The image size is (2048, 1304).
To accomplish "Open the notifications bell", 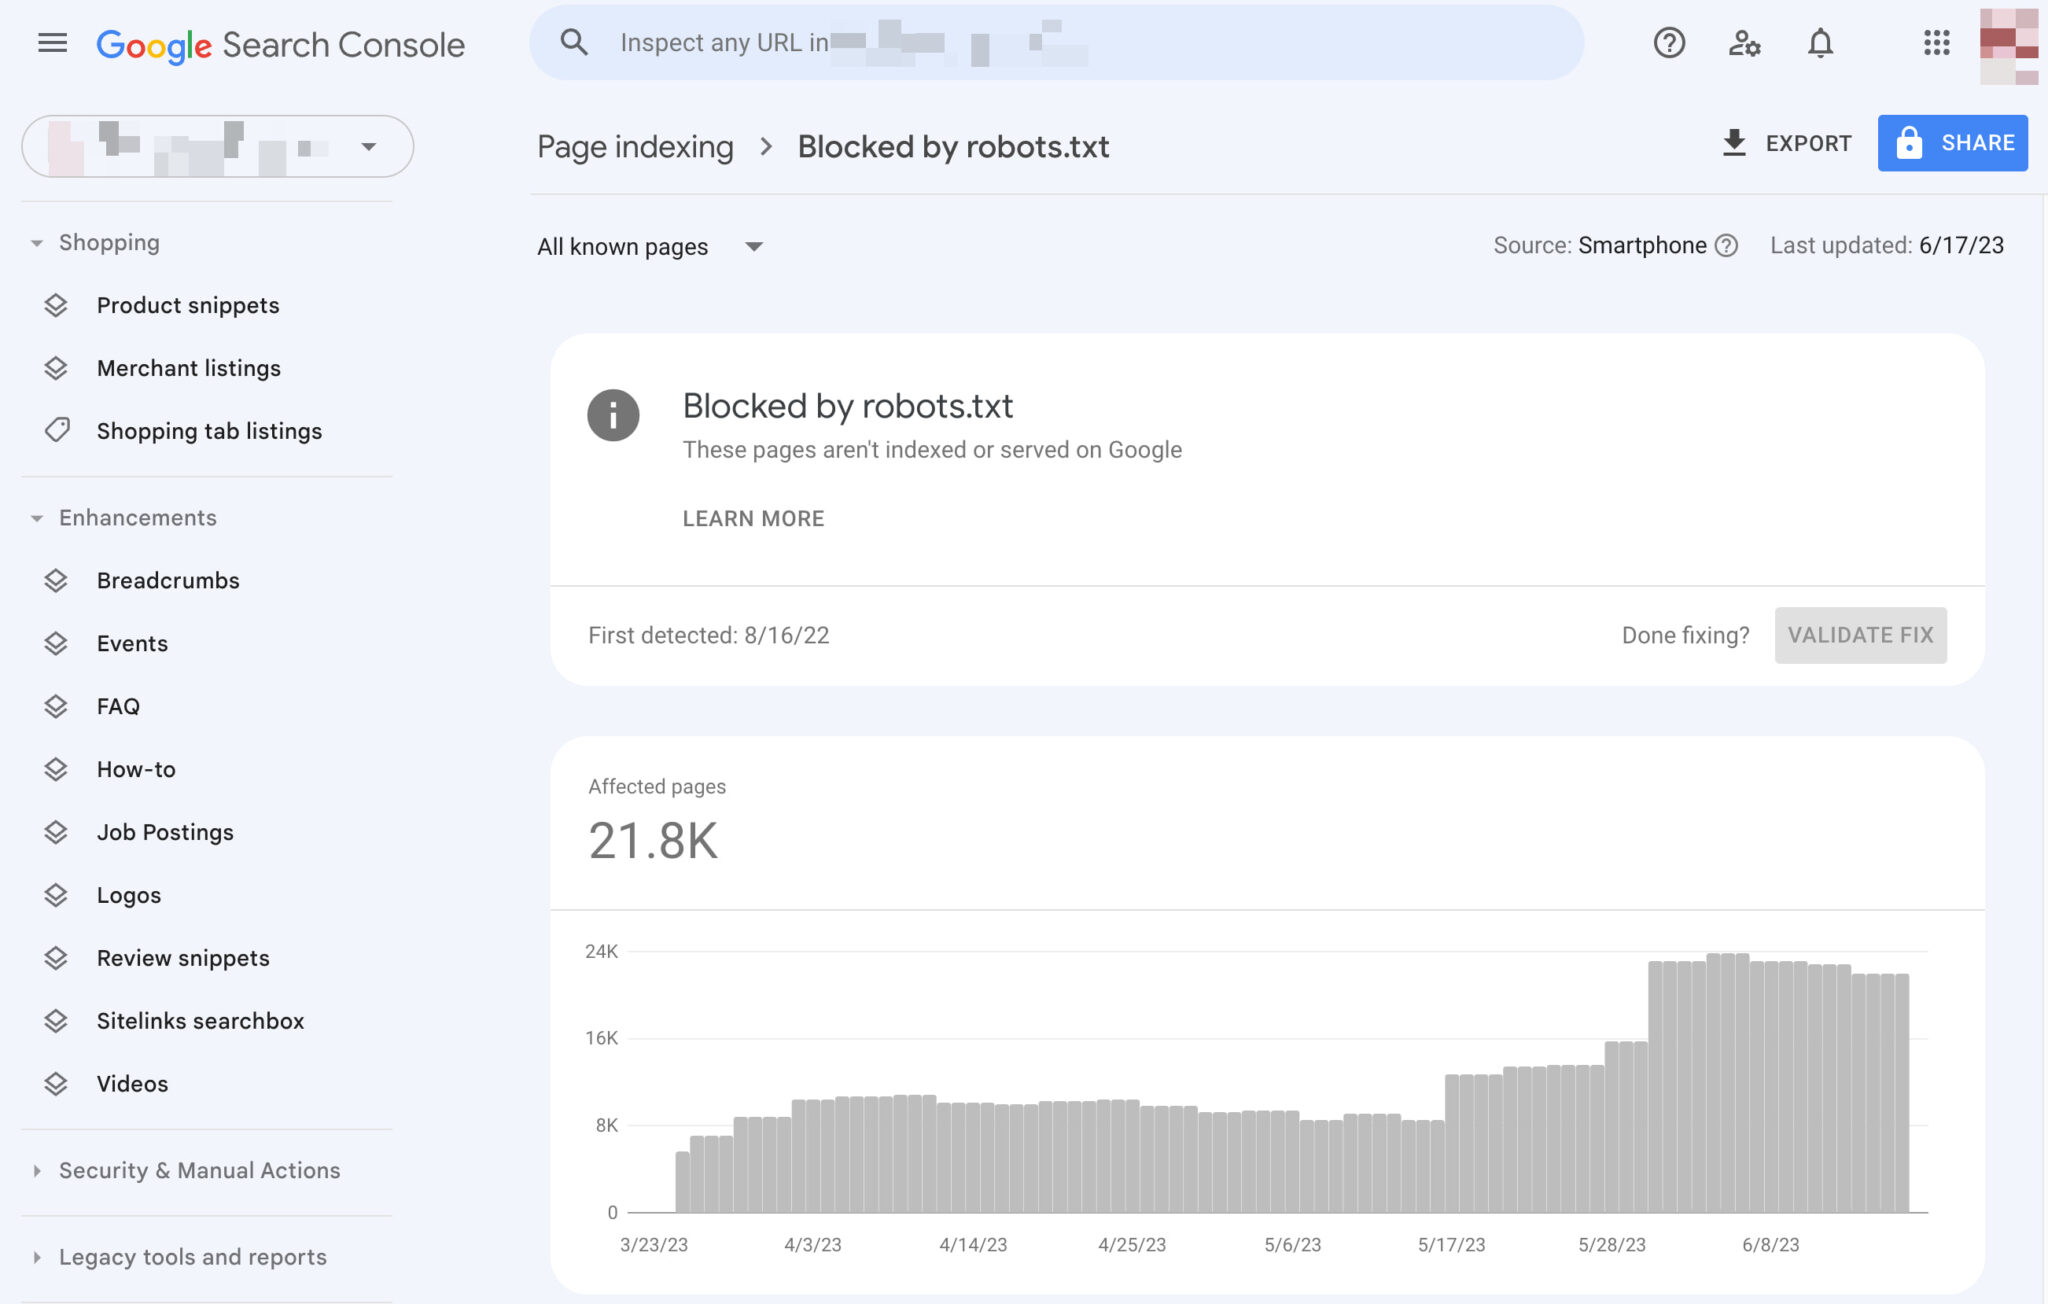I will point(1820,43).
